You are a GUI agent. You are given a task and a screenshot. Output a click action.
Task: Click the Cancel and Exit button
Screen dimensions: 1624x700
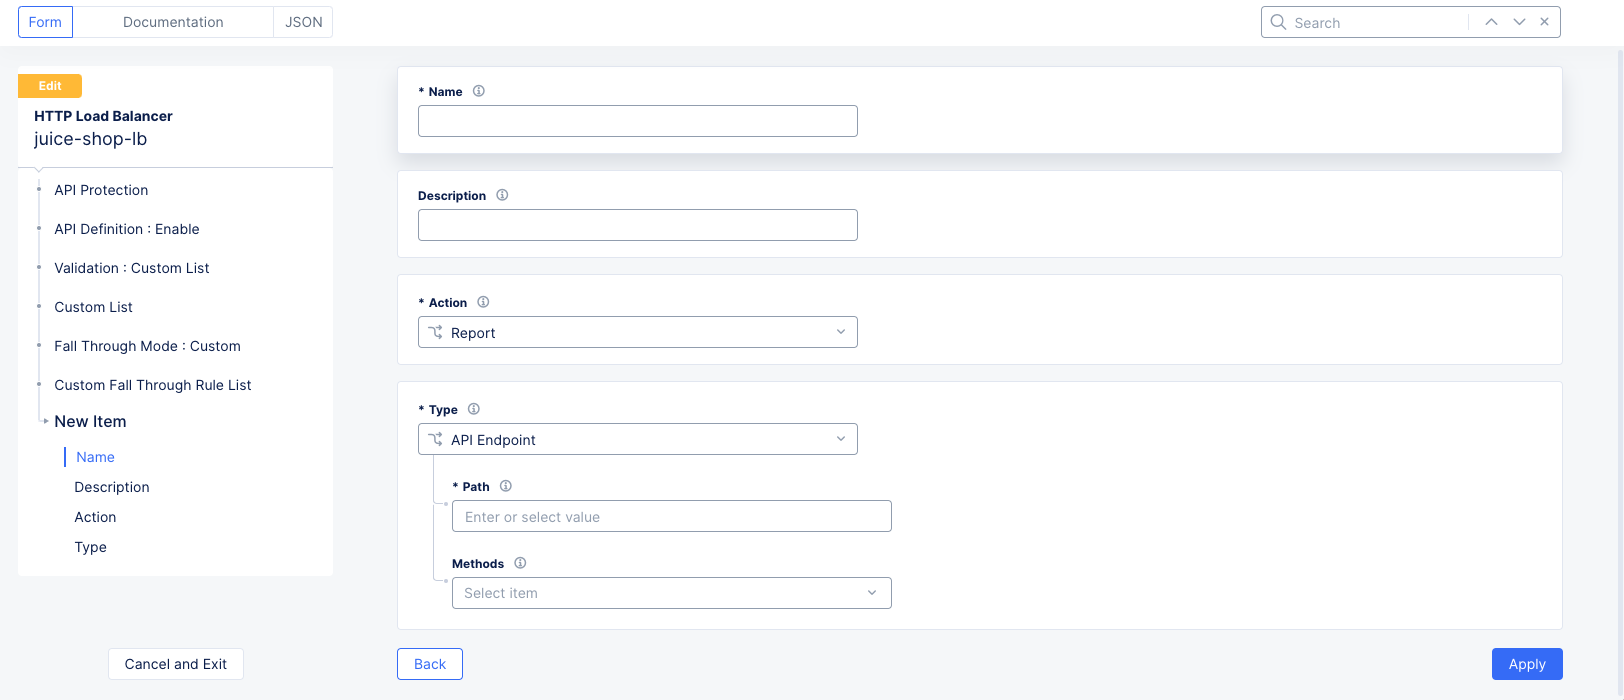pyautogui.click(x=176, y=664)
